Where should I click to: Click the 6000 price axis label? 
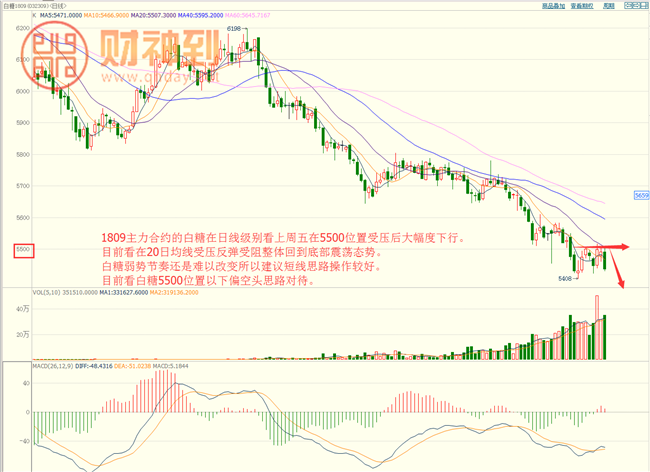click(23, 92)
